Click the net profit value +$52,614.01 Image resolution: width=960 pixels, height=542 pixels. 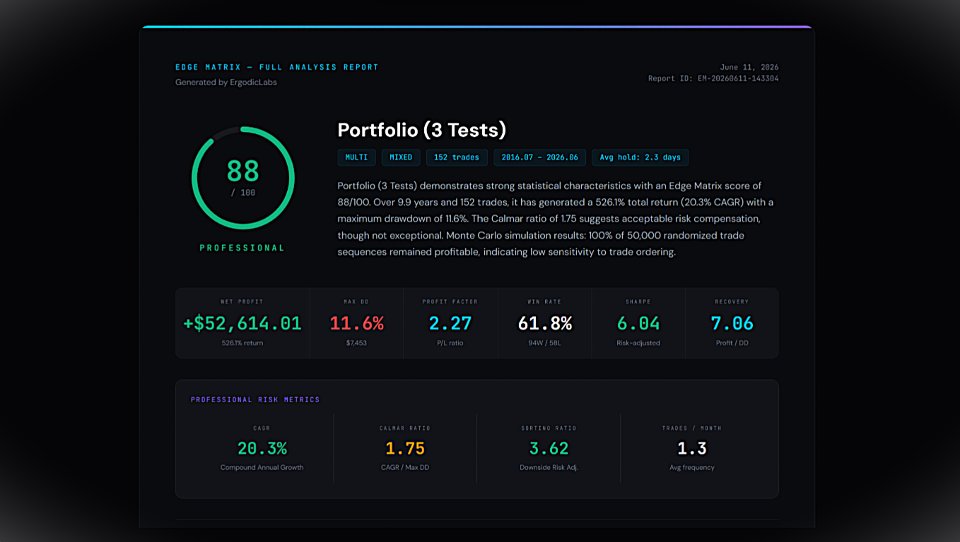(x=242, y=323)
